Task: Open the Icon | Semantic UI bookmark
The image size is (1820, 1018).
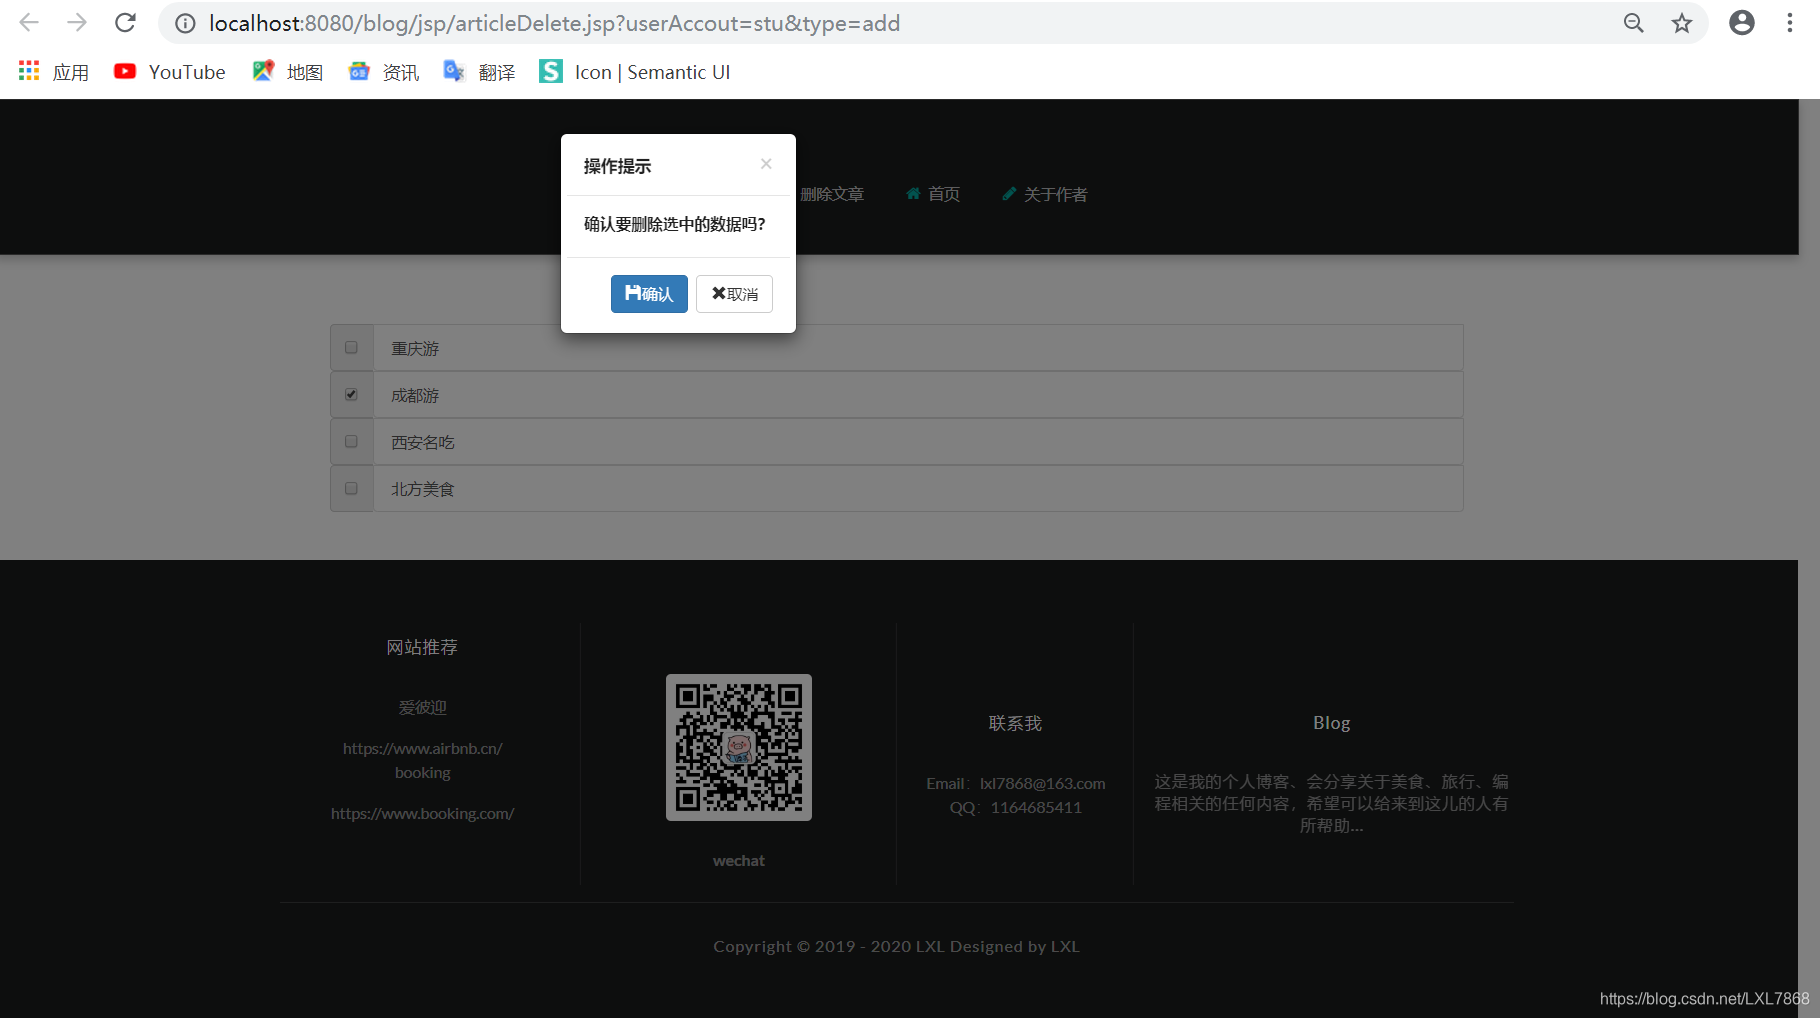Action: click(x=635, y=72)
